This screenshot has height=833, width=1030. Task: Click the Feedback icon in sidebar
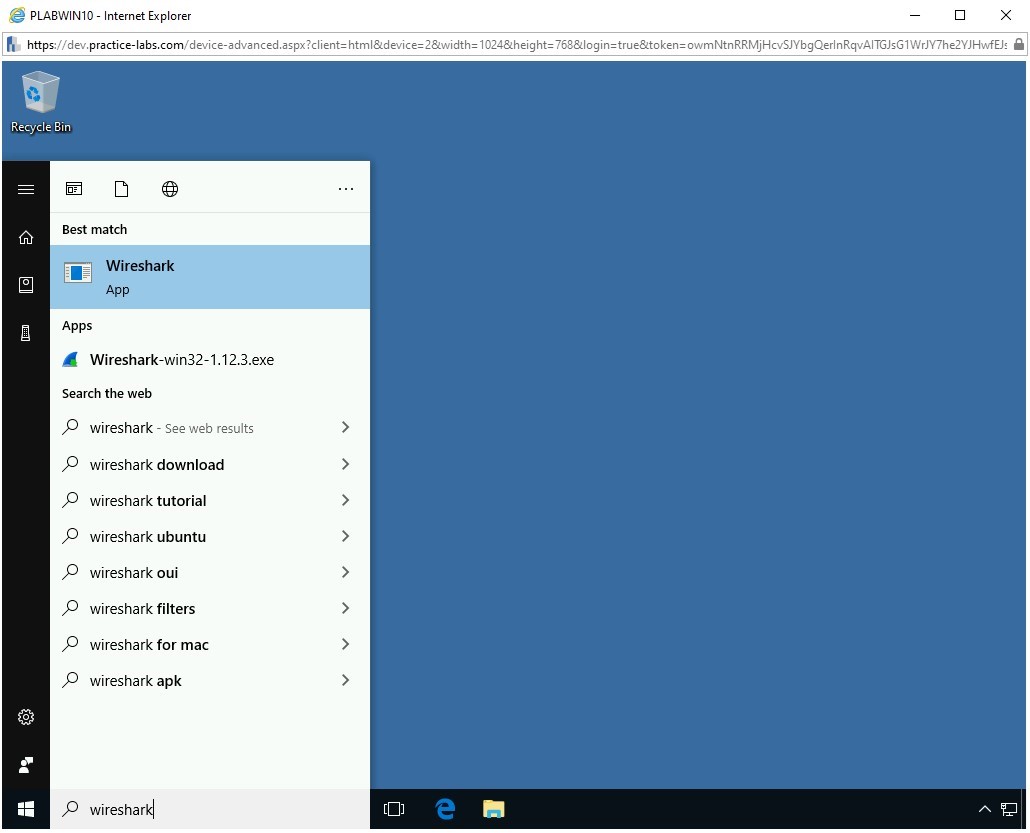click(x=26, y=765)
